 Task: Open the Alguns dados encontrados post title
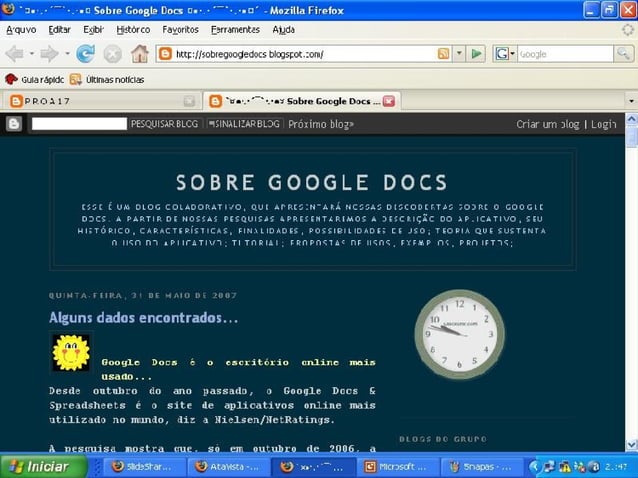(x=143, y=318)
